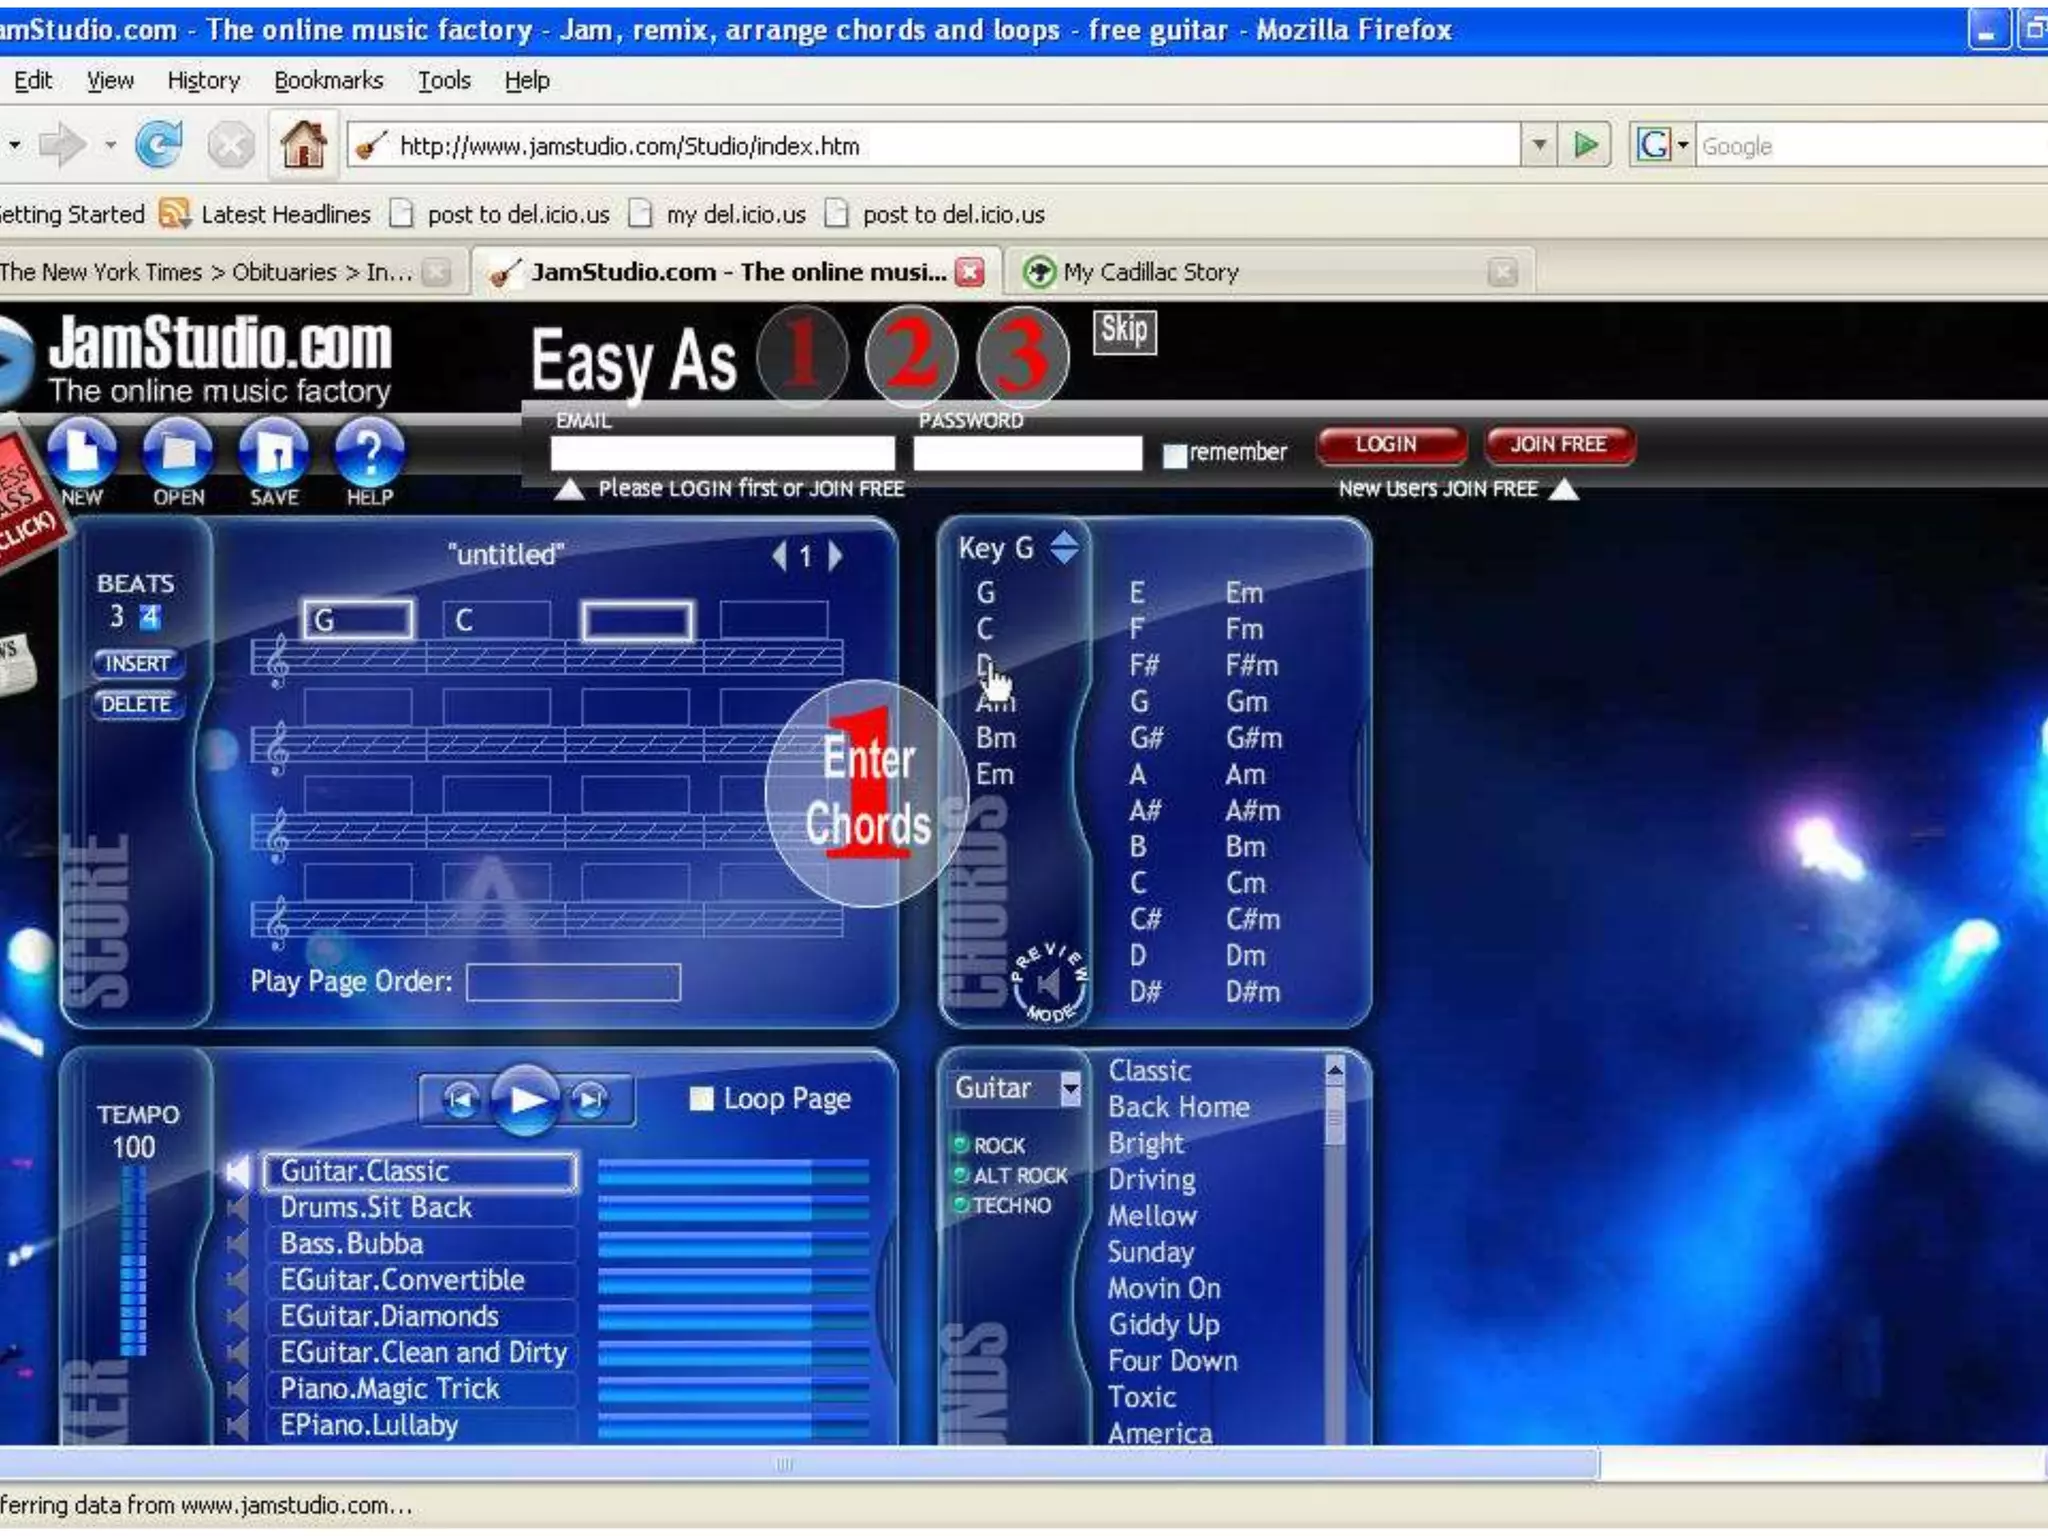Click the NEW song icon
This screenshot has width=2048, height=1536.
click(82, 452)
